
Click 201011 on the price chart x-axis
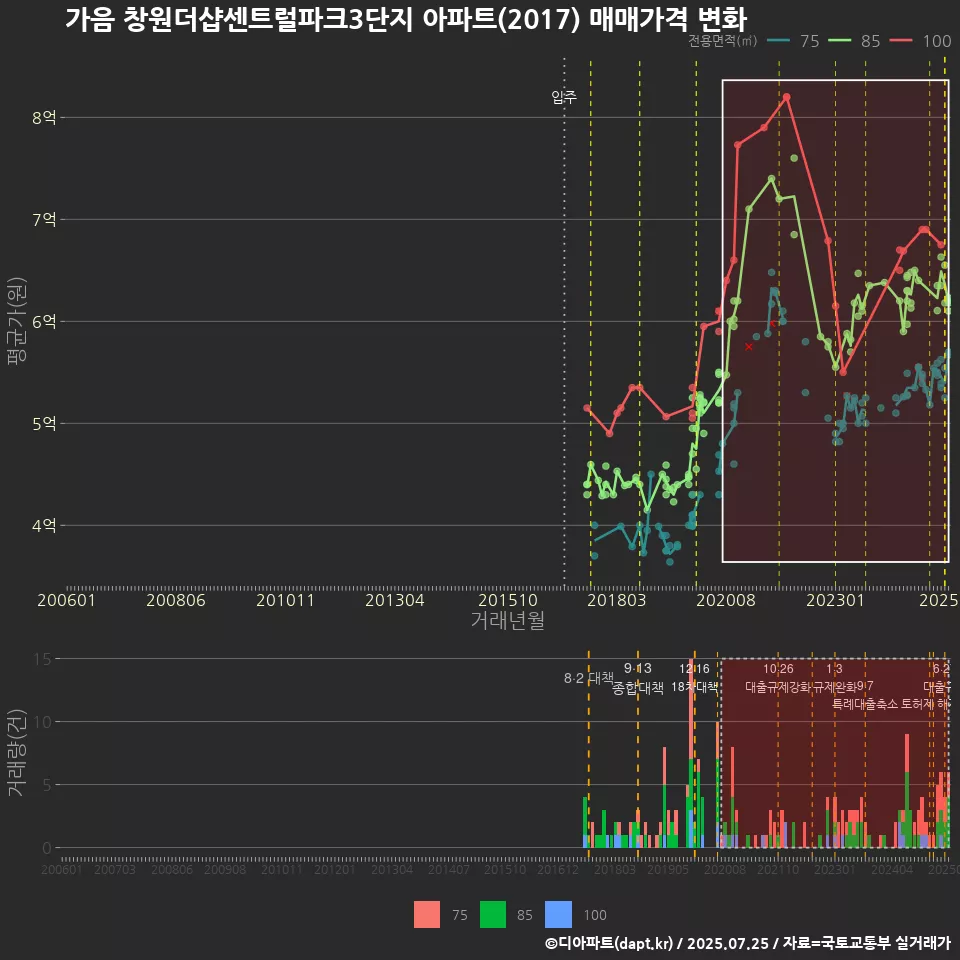pyautogui.click(x=285, y=600)
